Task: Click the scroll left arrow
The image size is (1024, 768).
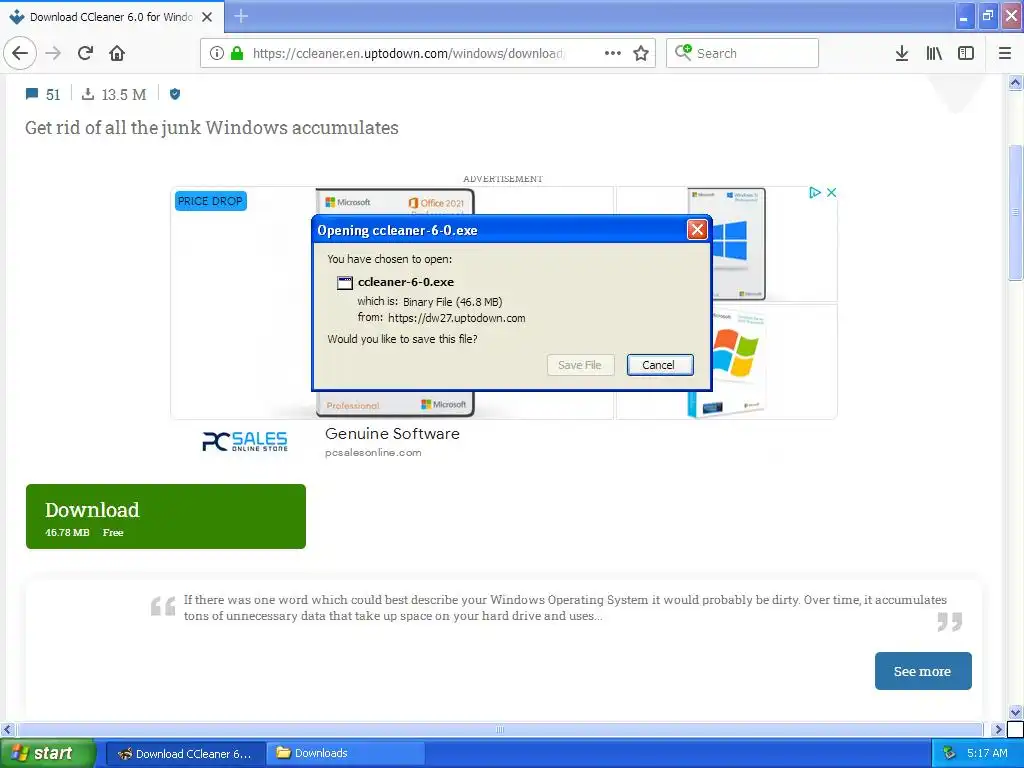Action: [7, 729]
